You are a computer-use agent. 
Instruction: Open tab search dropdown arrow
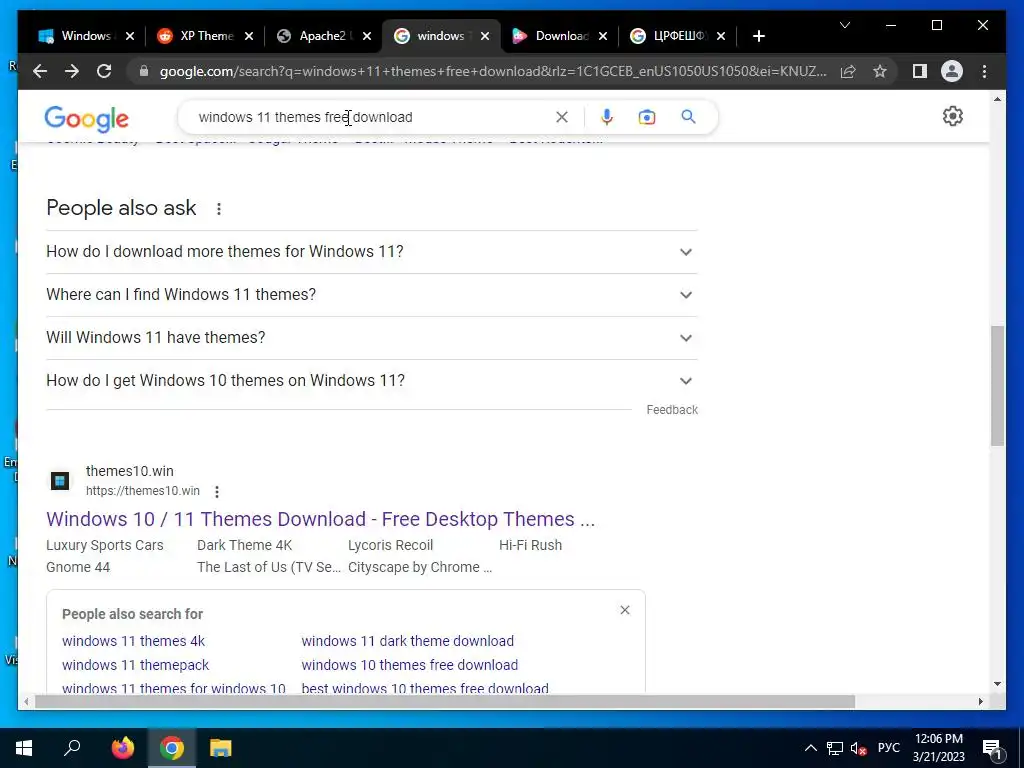pos(844,25)
